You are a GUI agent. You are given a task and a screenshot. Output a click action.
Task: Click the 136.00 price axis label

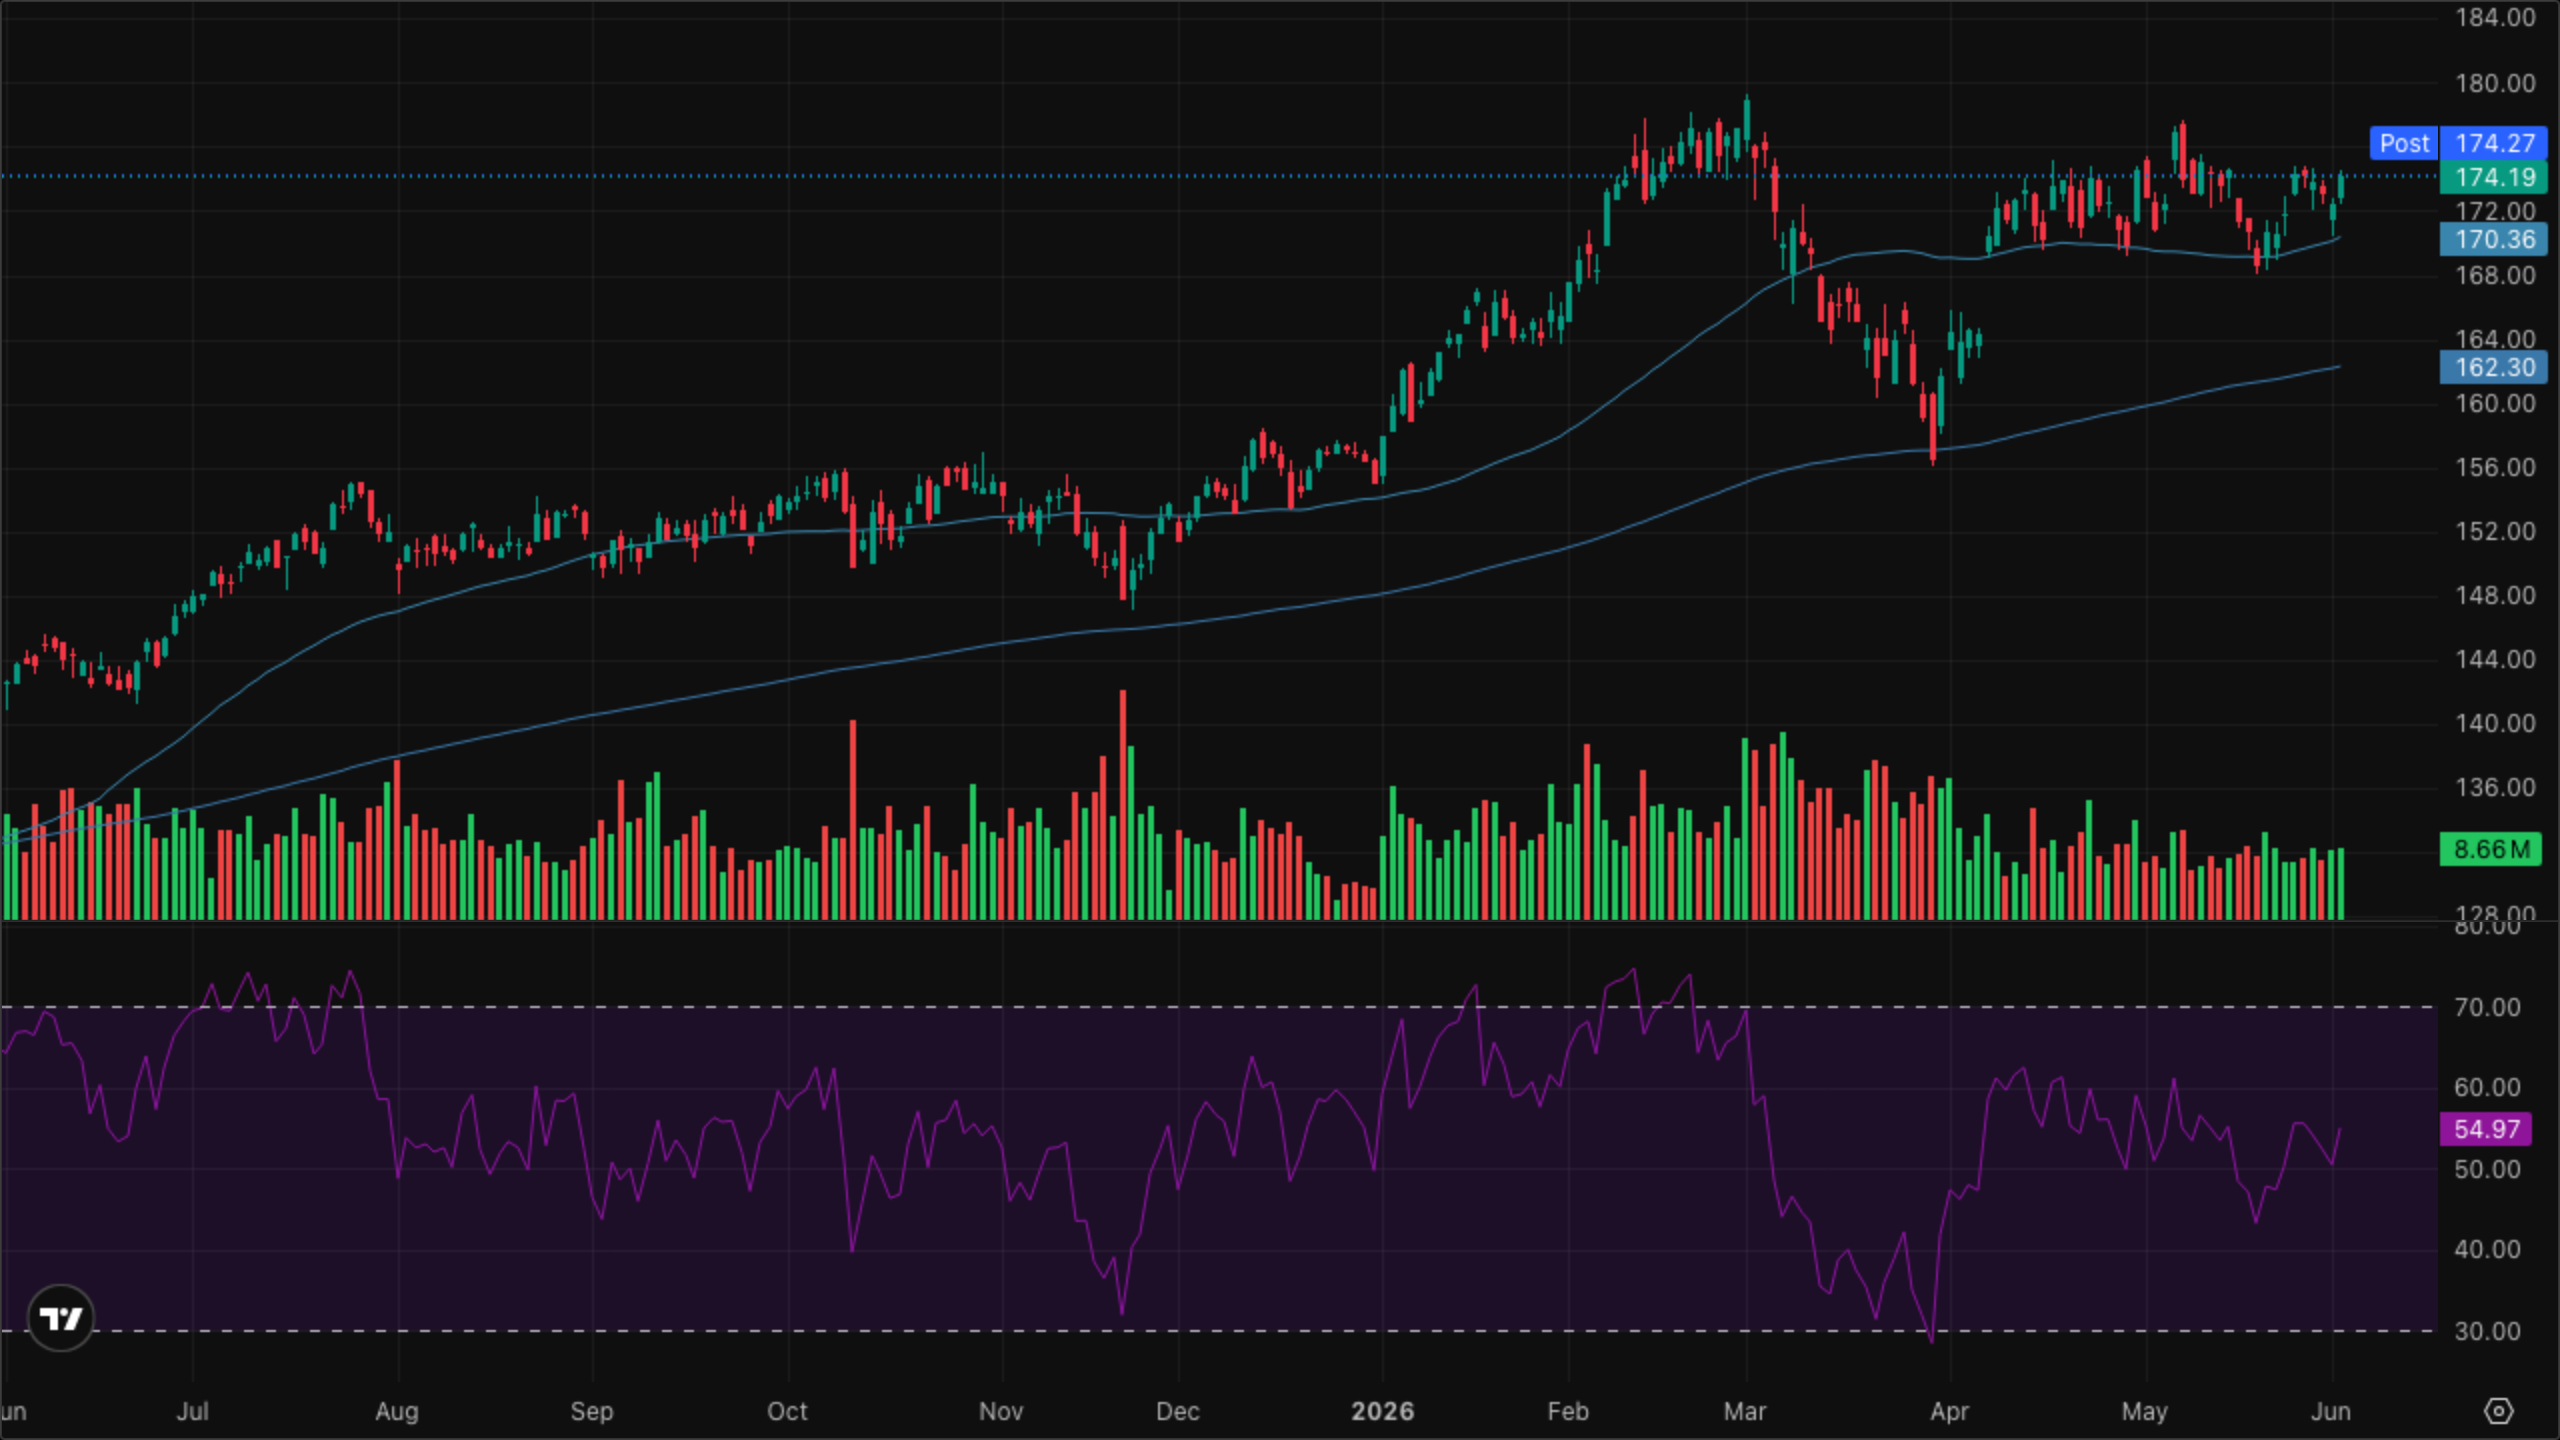tap(2495, 787)
